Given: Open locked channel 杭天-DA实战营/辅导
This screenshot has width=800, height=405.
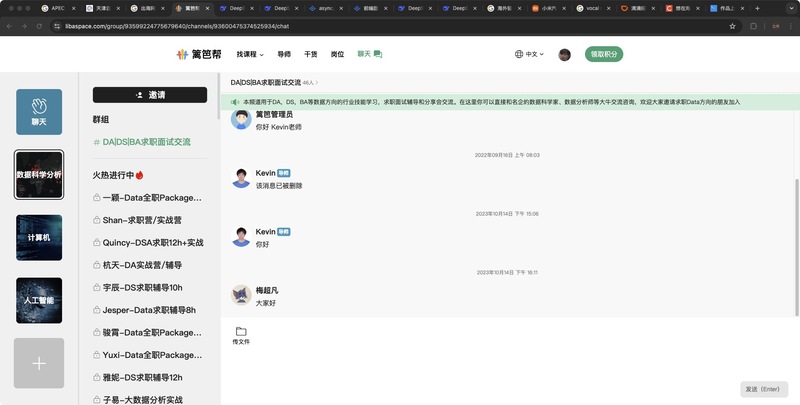Looking at the screenshot, I should click(x=137, y=265).
